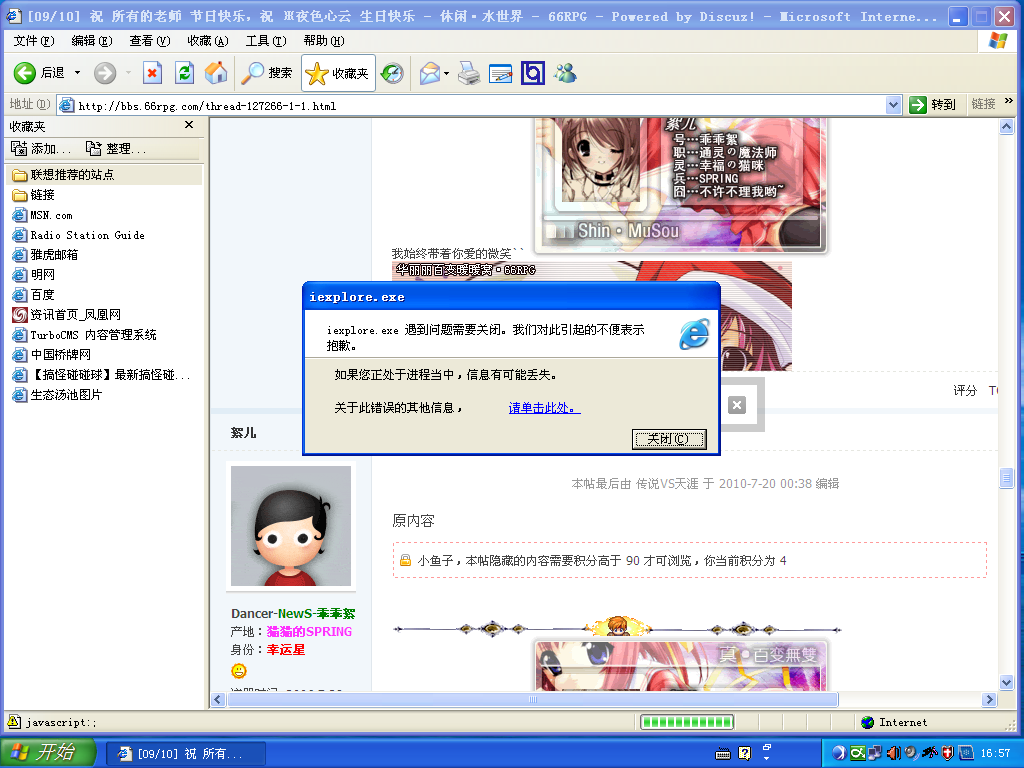
Task: Click the address bar URL field
Action: click(472, 105)
